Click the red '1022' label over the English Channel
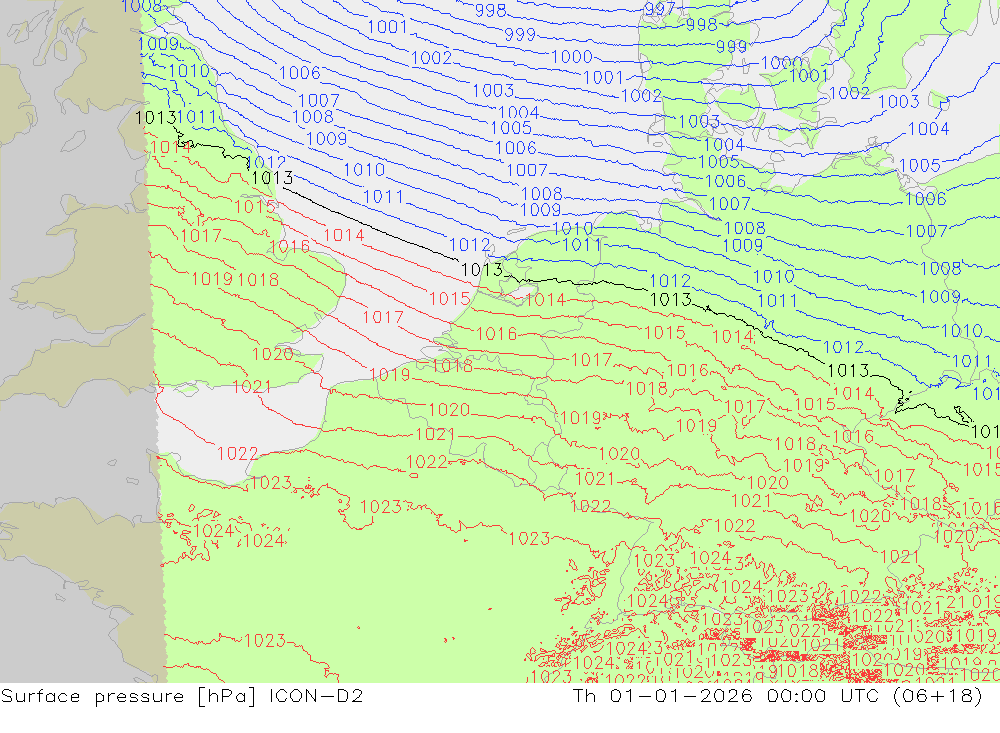This screenshot has height=733, width=1000. pos(237,454)
